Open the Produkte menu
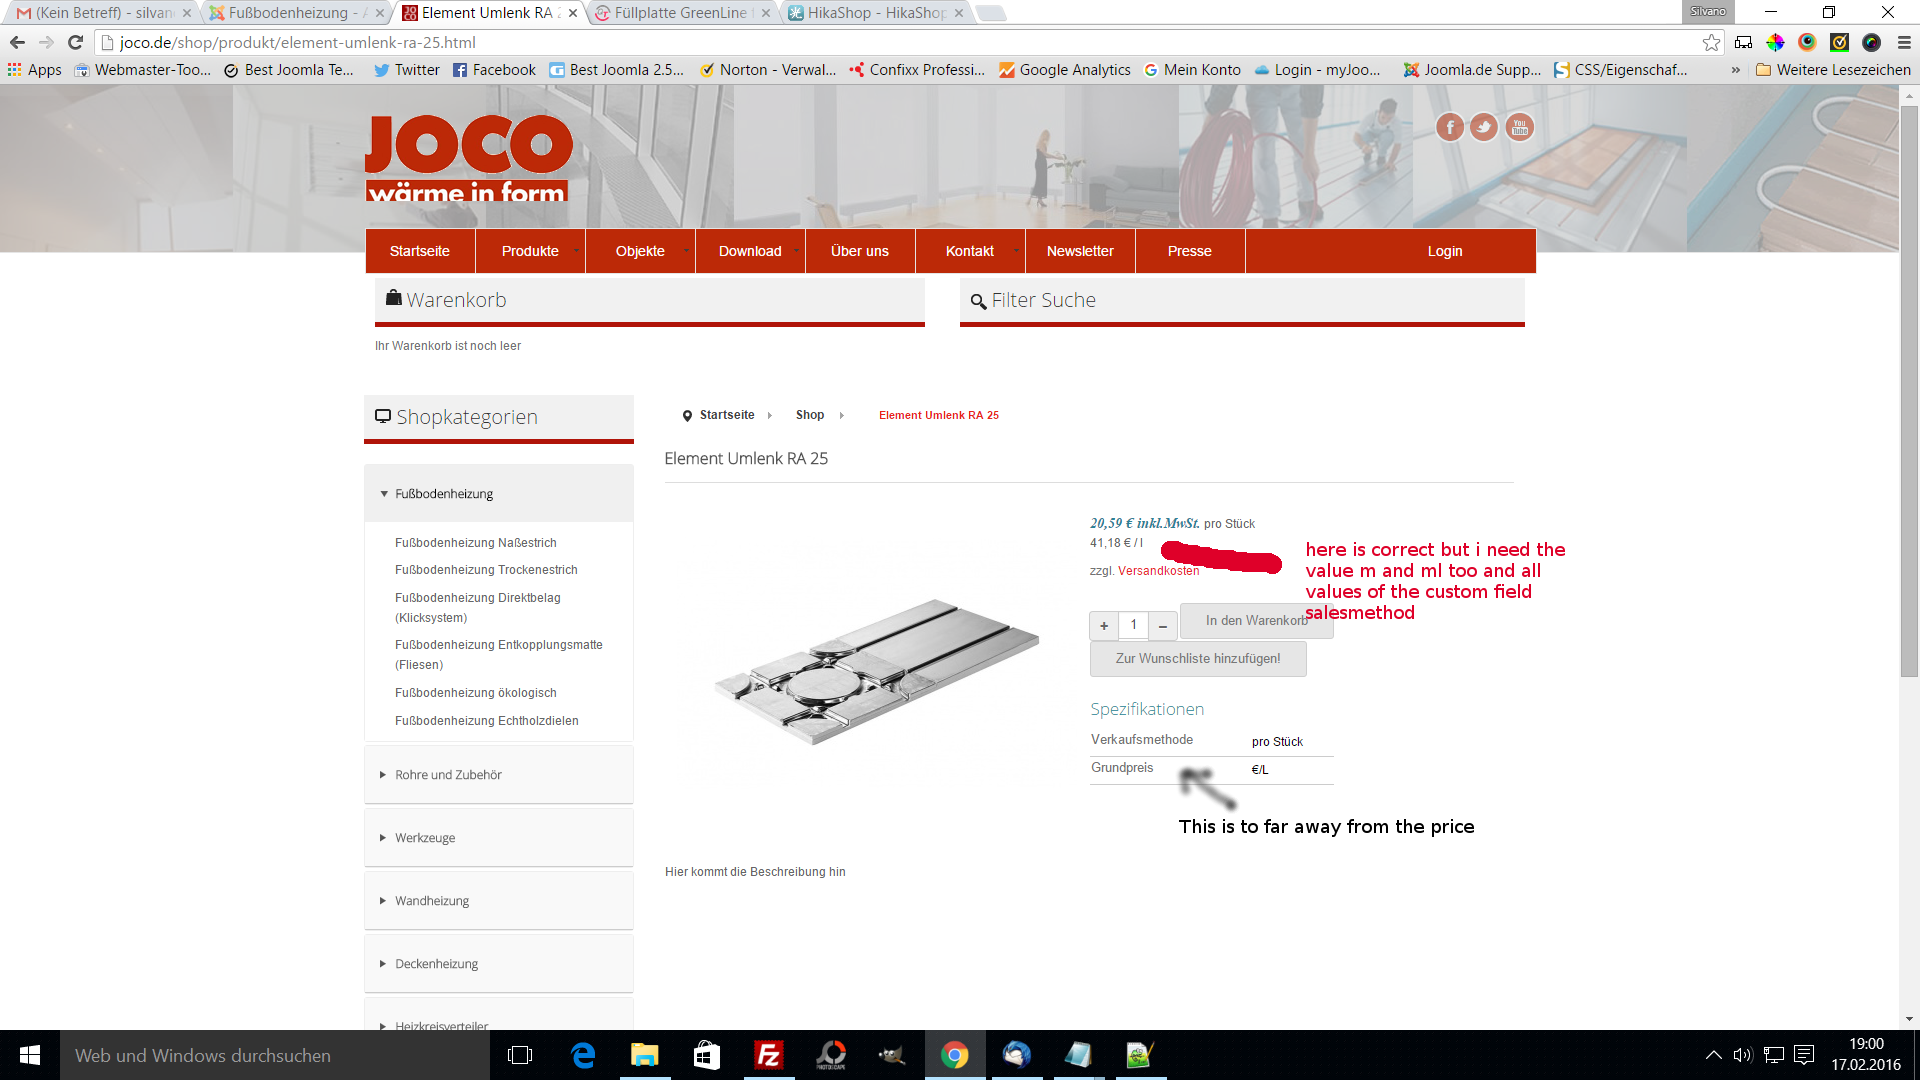Viewport: 1920px width, 1080px height. point(530,251)
